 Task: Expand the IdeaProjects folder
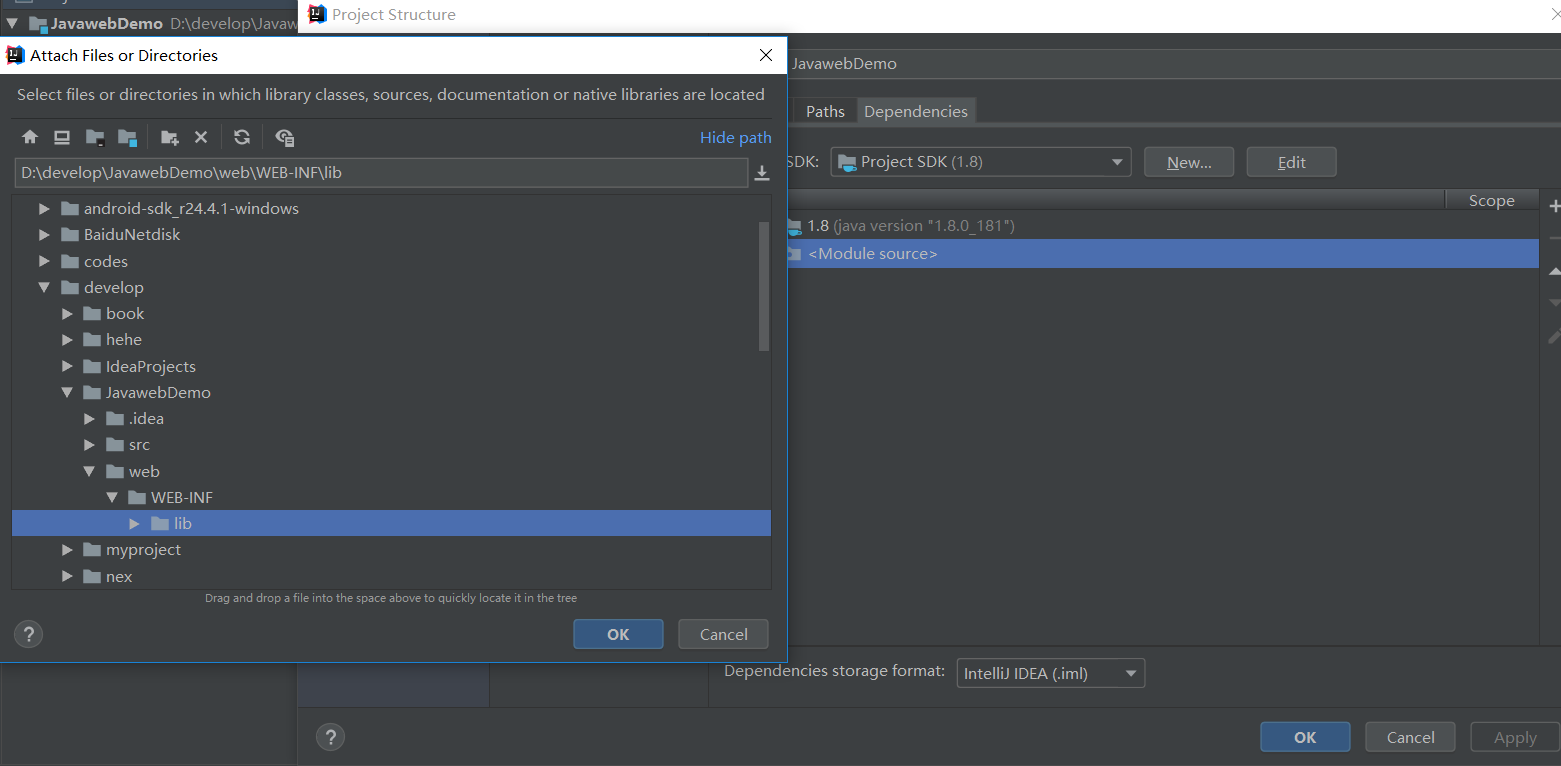click(x=67, y=367)
